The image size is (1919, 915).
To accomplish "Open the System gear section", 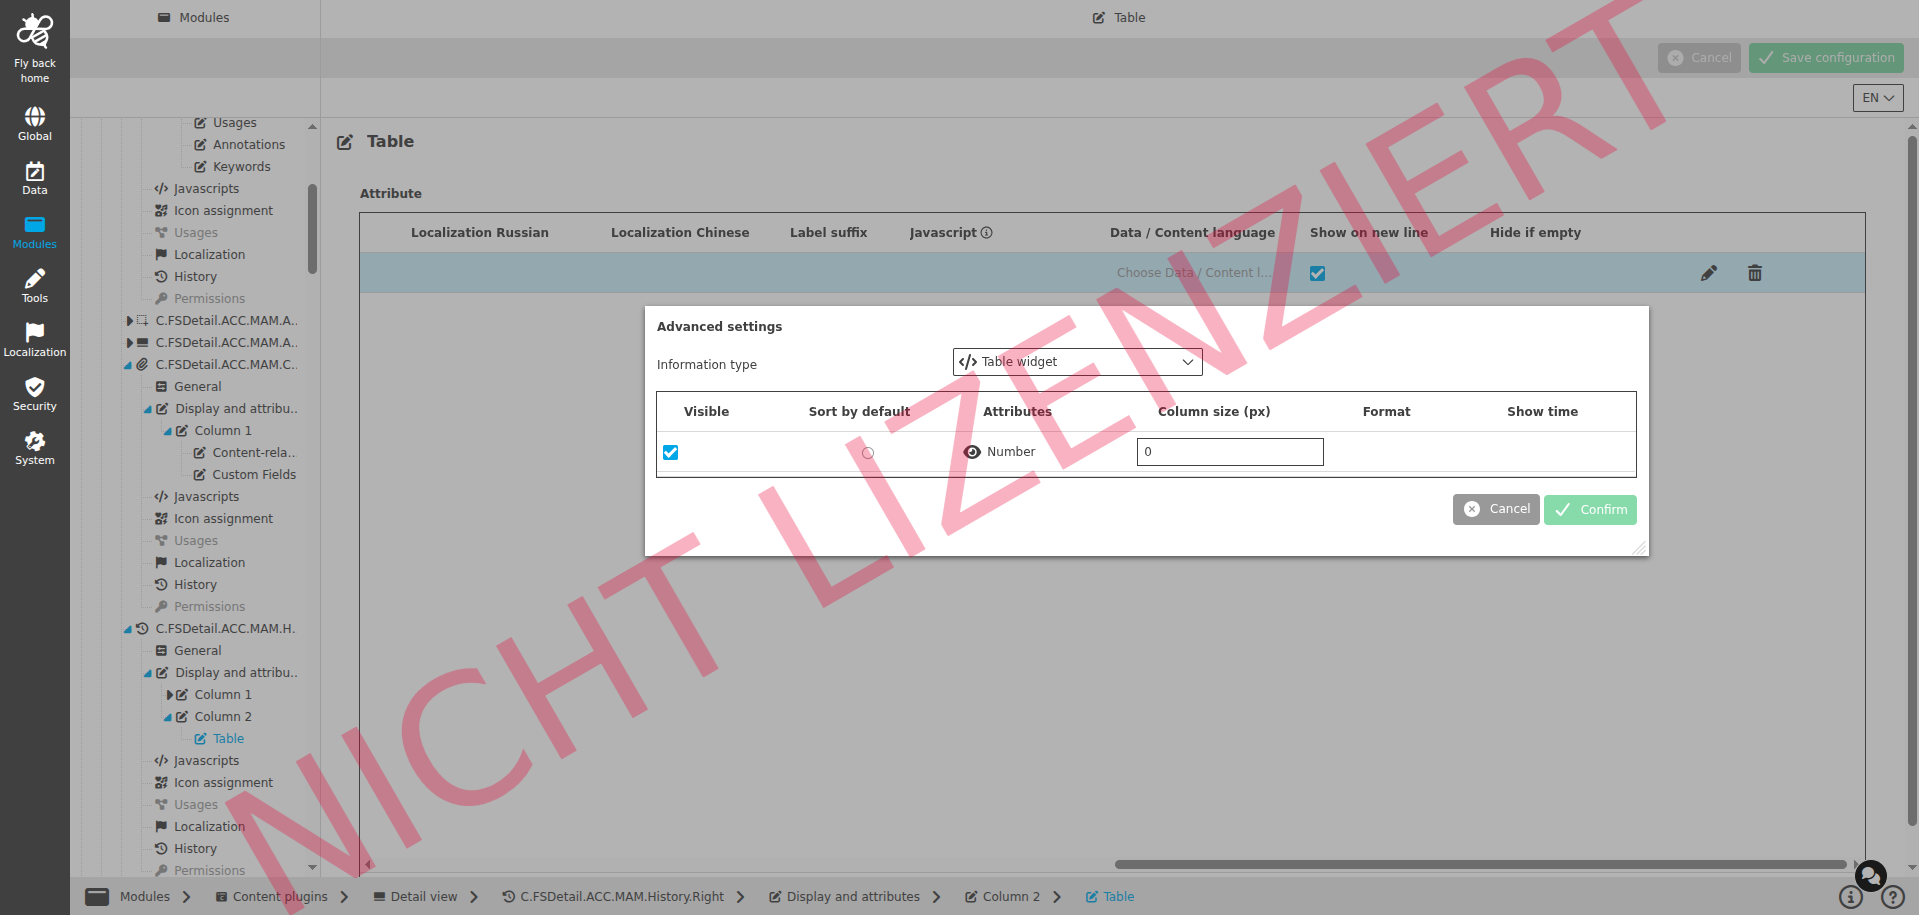I will (x=34, y=448).
